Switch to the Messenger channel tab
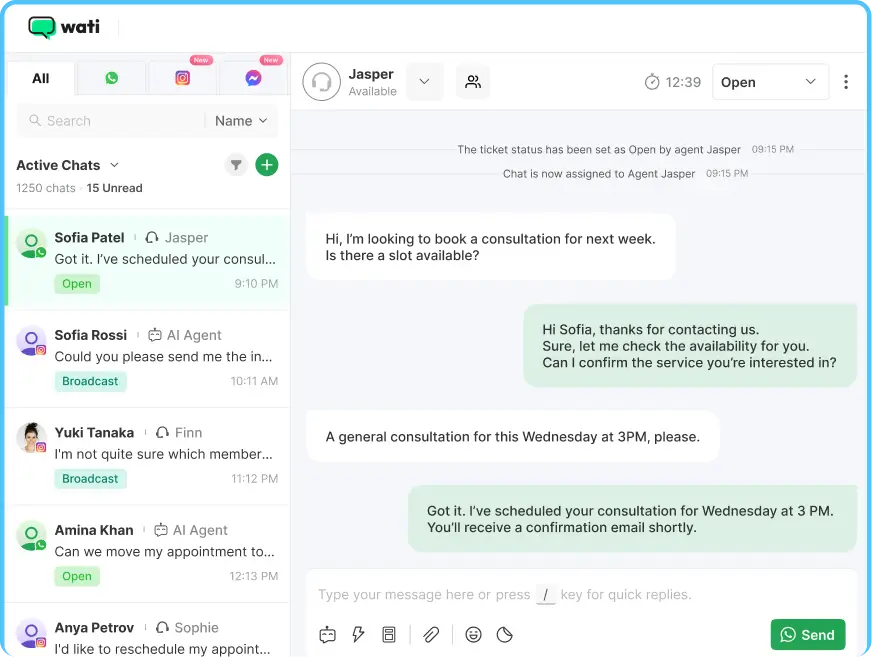 (254, 78)
